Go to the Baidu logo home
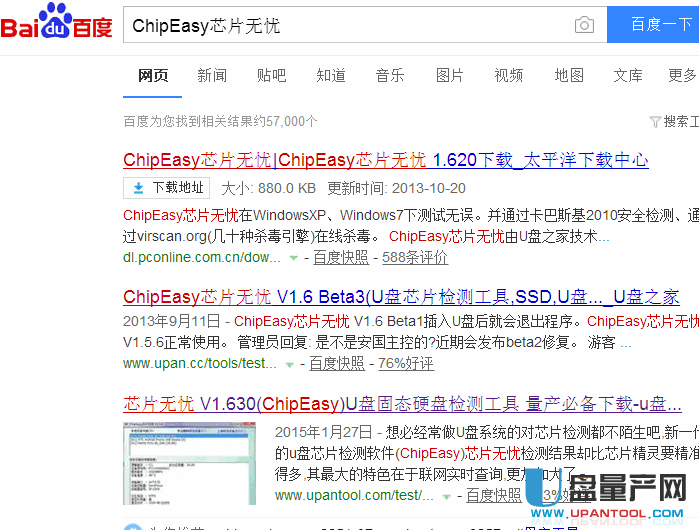699x530 pixels. tap(56, 21)
